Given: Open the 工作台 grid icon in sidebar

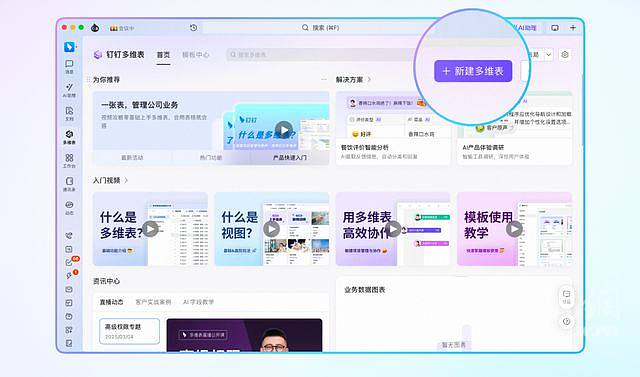Looking at the screenshot, I should (69, 160).
